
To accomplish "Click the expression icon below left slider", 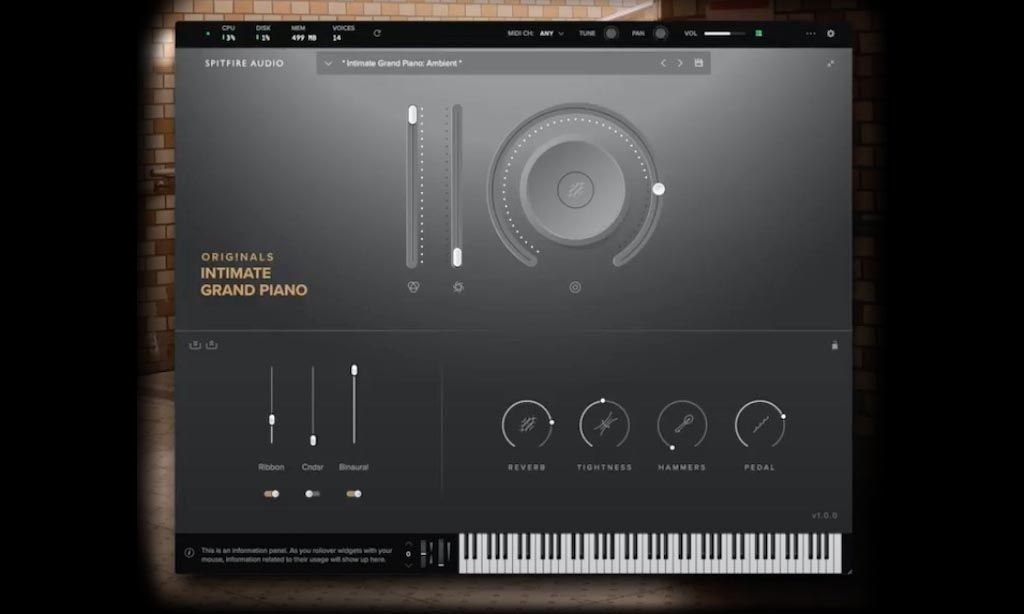I will click(x=413, y=287).
